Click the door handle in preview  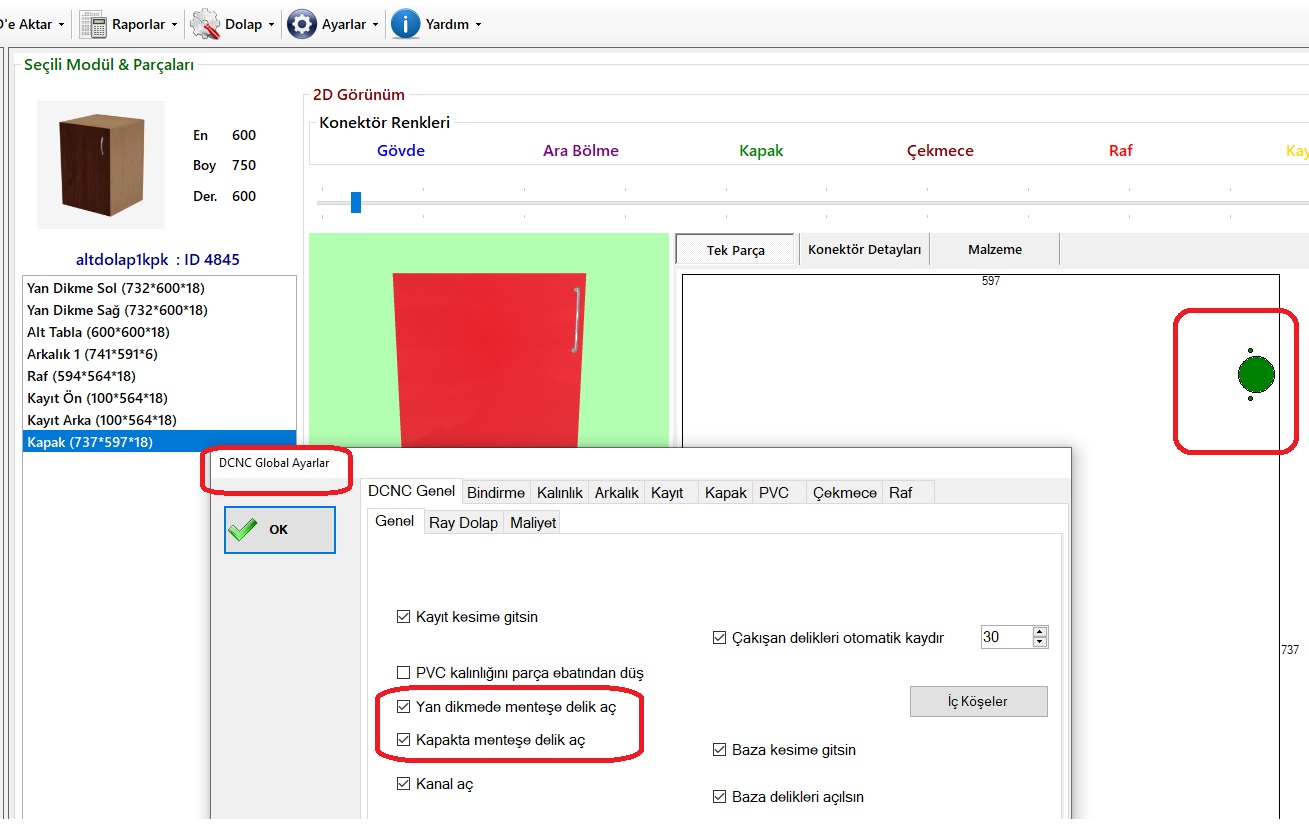point(576,320)
